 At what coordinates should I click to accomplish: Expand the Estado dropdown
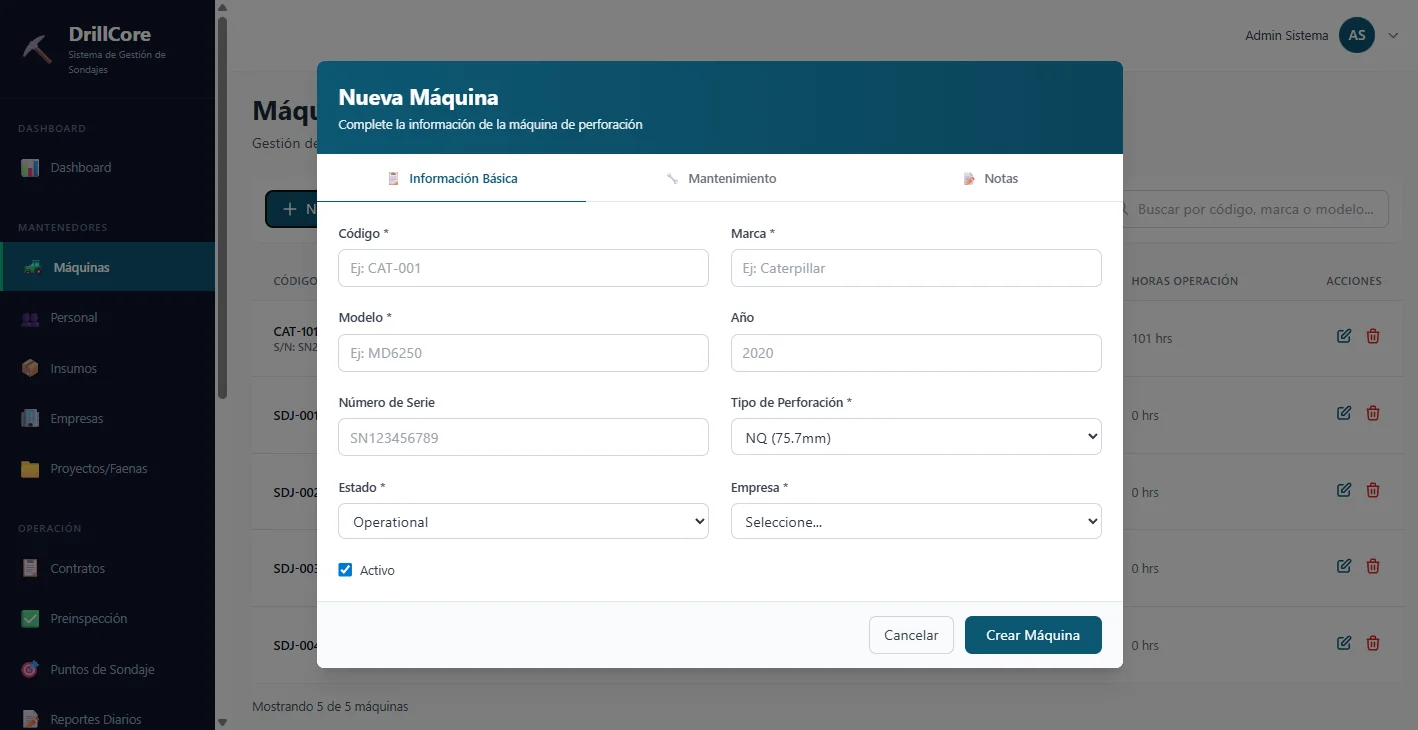pyautogui.click(x=523, y=521)
